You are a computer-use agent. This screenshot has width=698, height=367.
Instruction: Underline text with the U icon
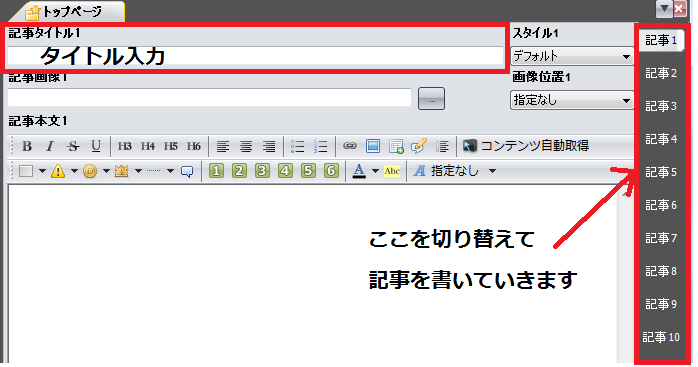96,146
